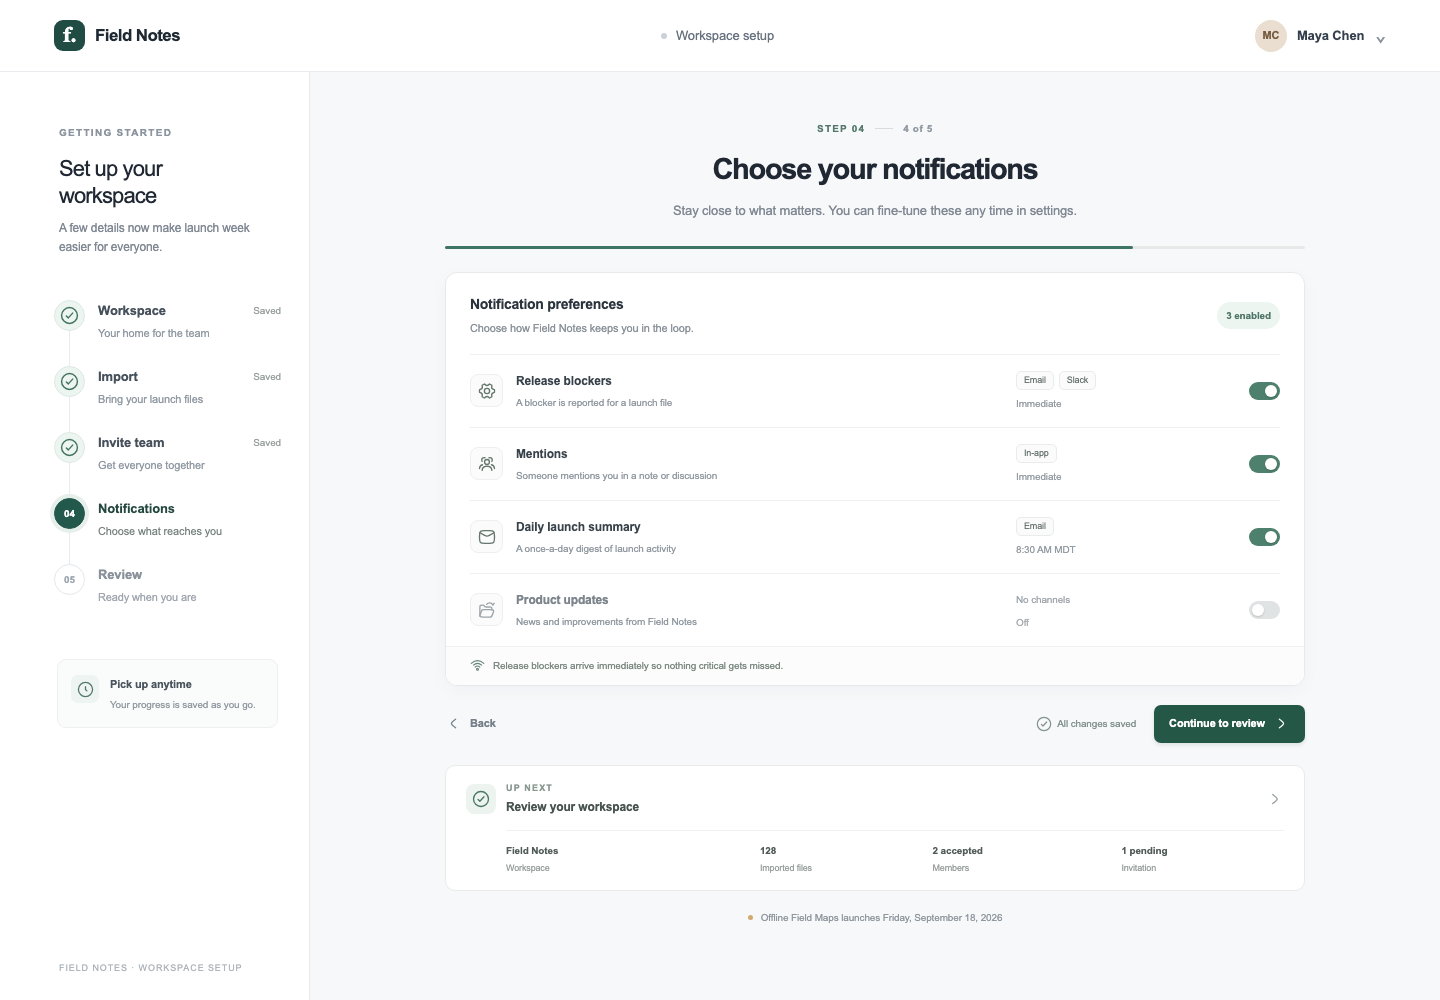Click the wifi icon beside release blockers note
The height and width of the screenshot is (1000, 1440).
tap(478, 666)
